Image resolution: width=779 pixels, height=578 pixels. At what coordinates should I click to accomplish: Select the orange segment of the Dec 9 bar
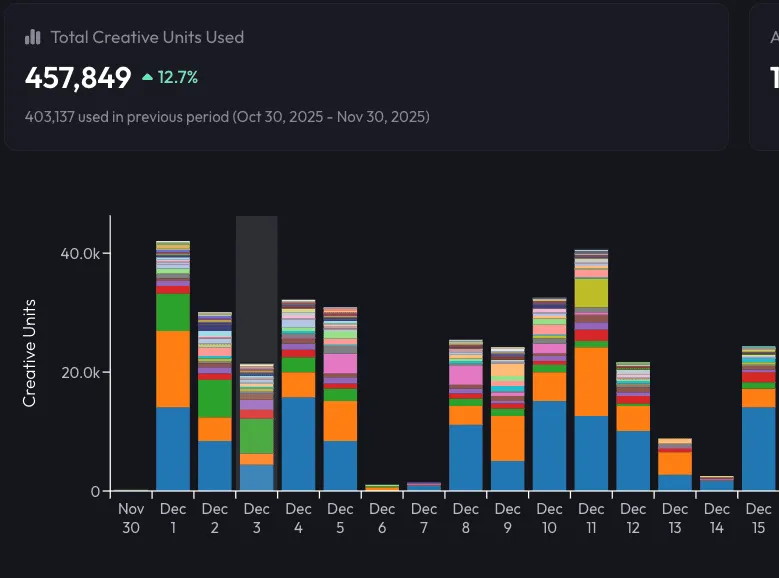[507, 438]
